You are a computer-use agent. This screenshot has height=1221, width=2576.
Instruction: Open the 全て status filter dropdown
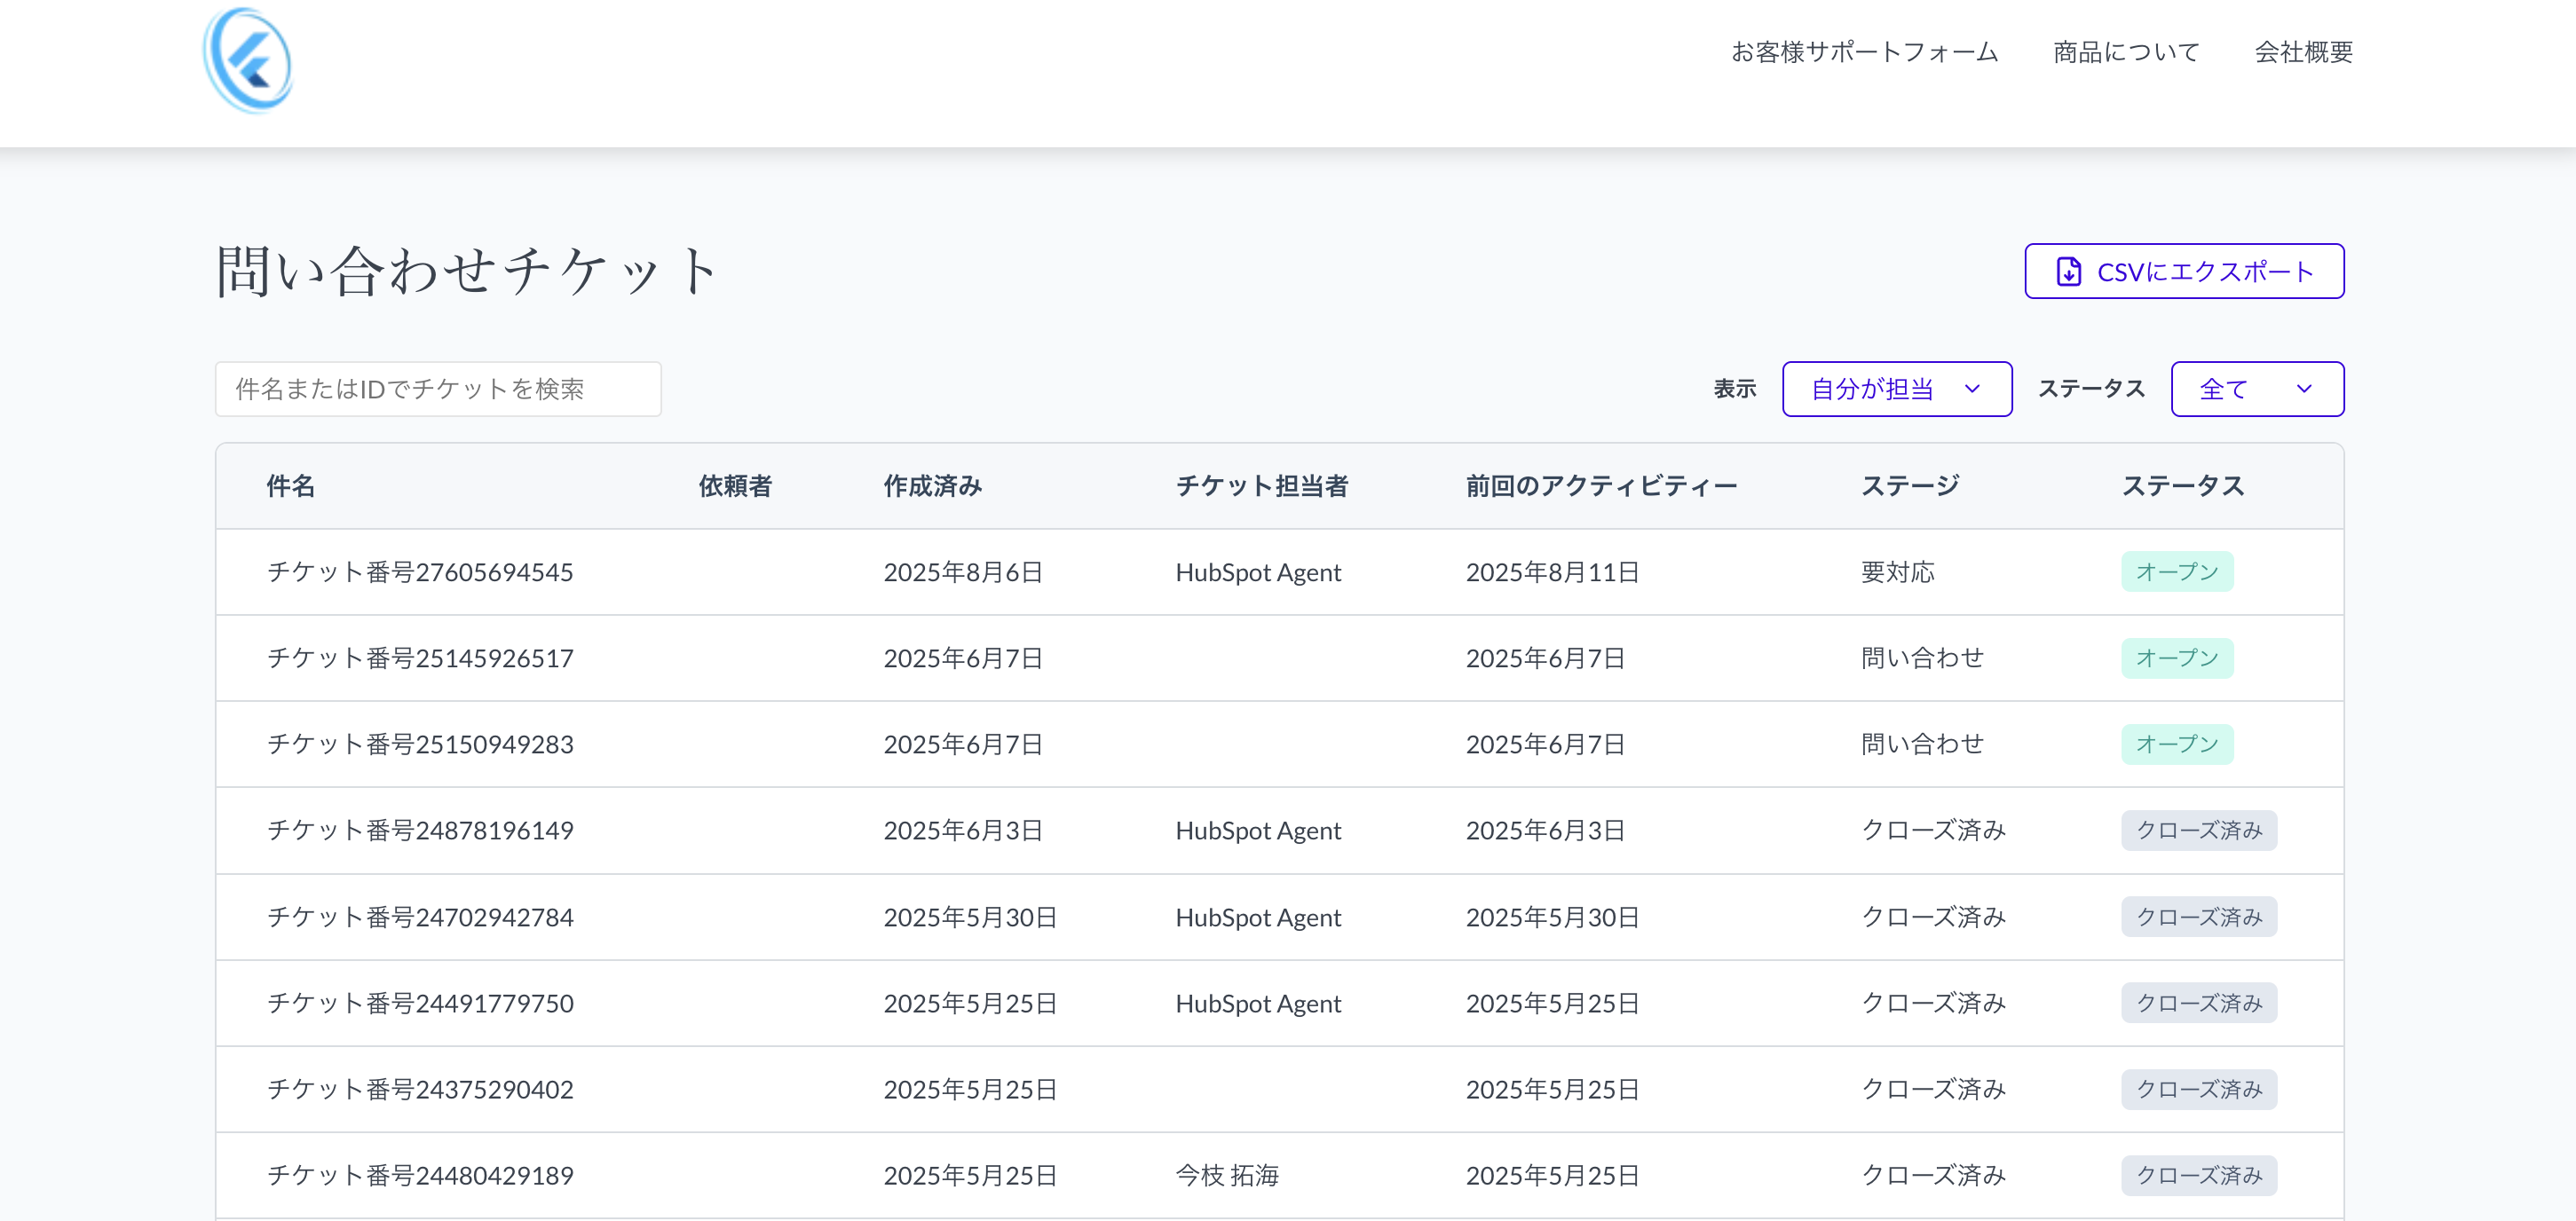click(x=2256, y=389)
